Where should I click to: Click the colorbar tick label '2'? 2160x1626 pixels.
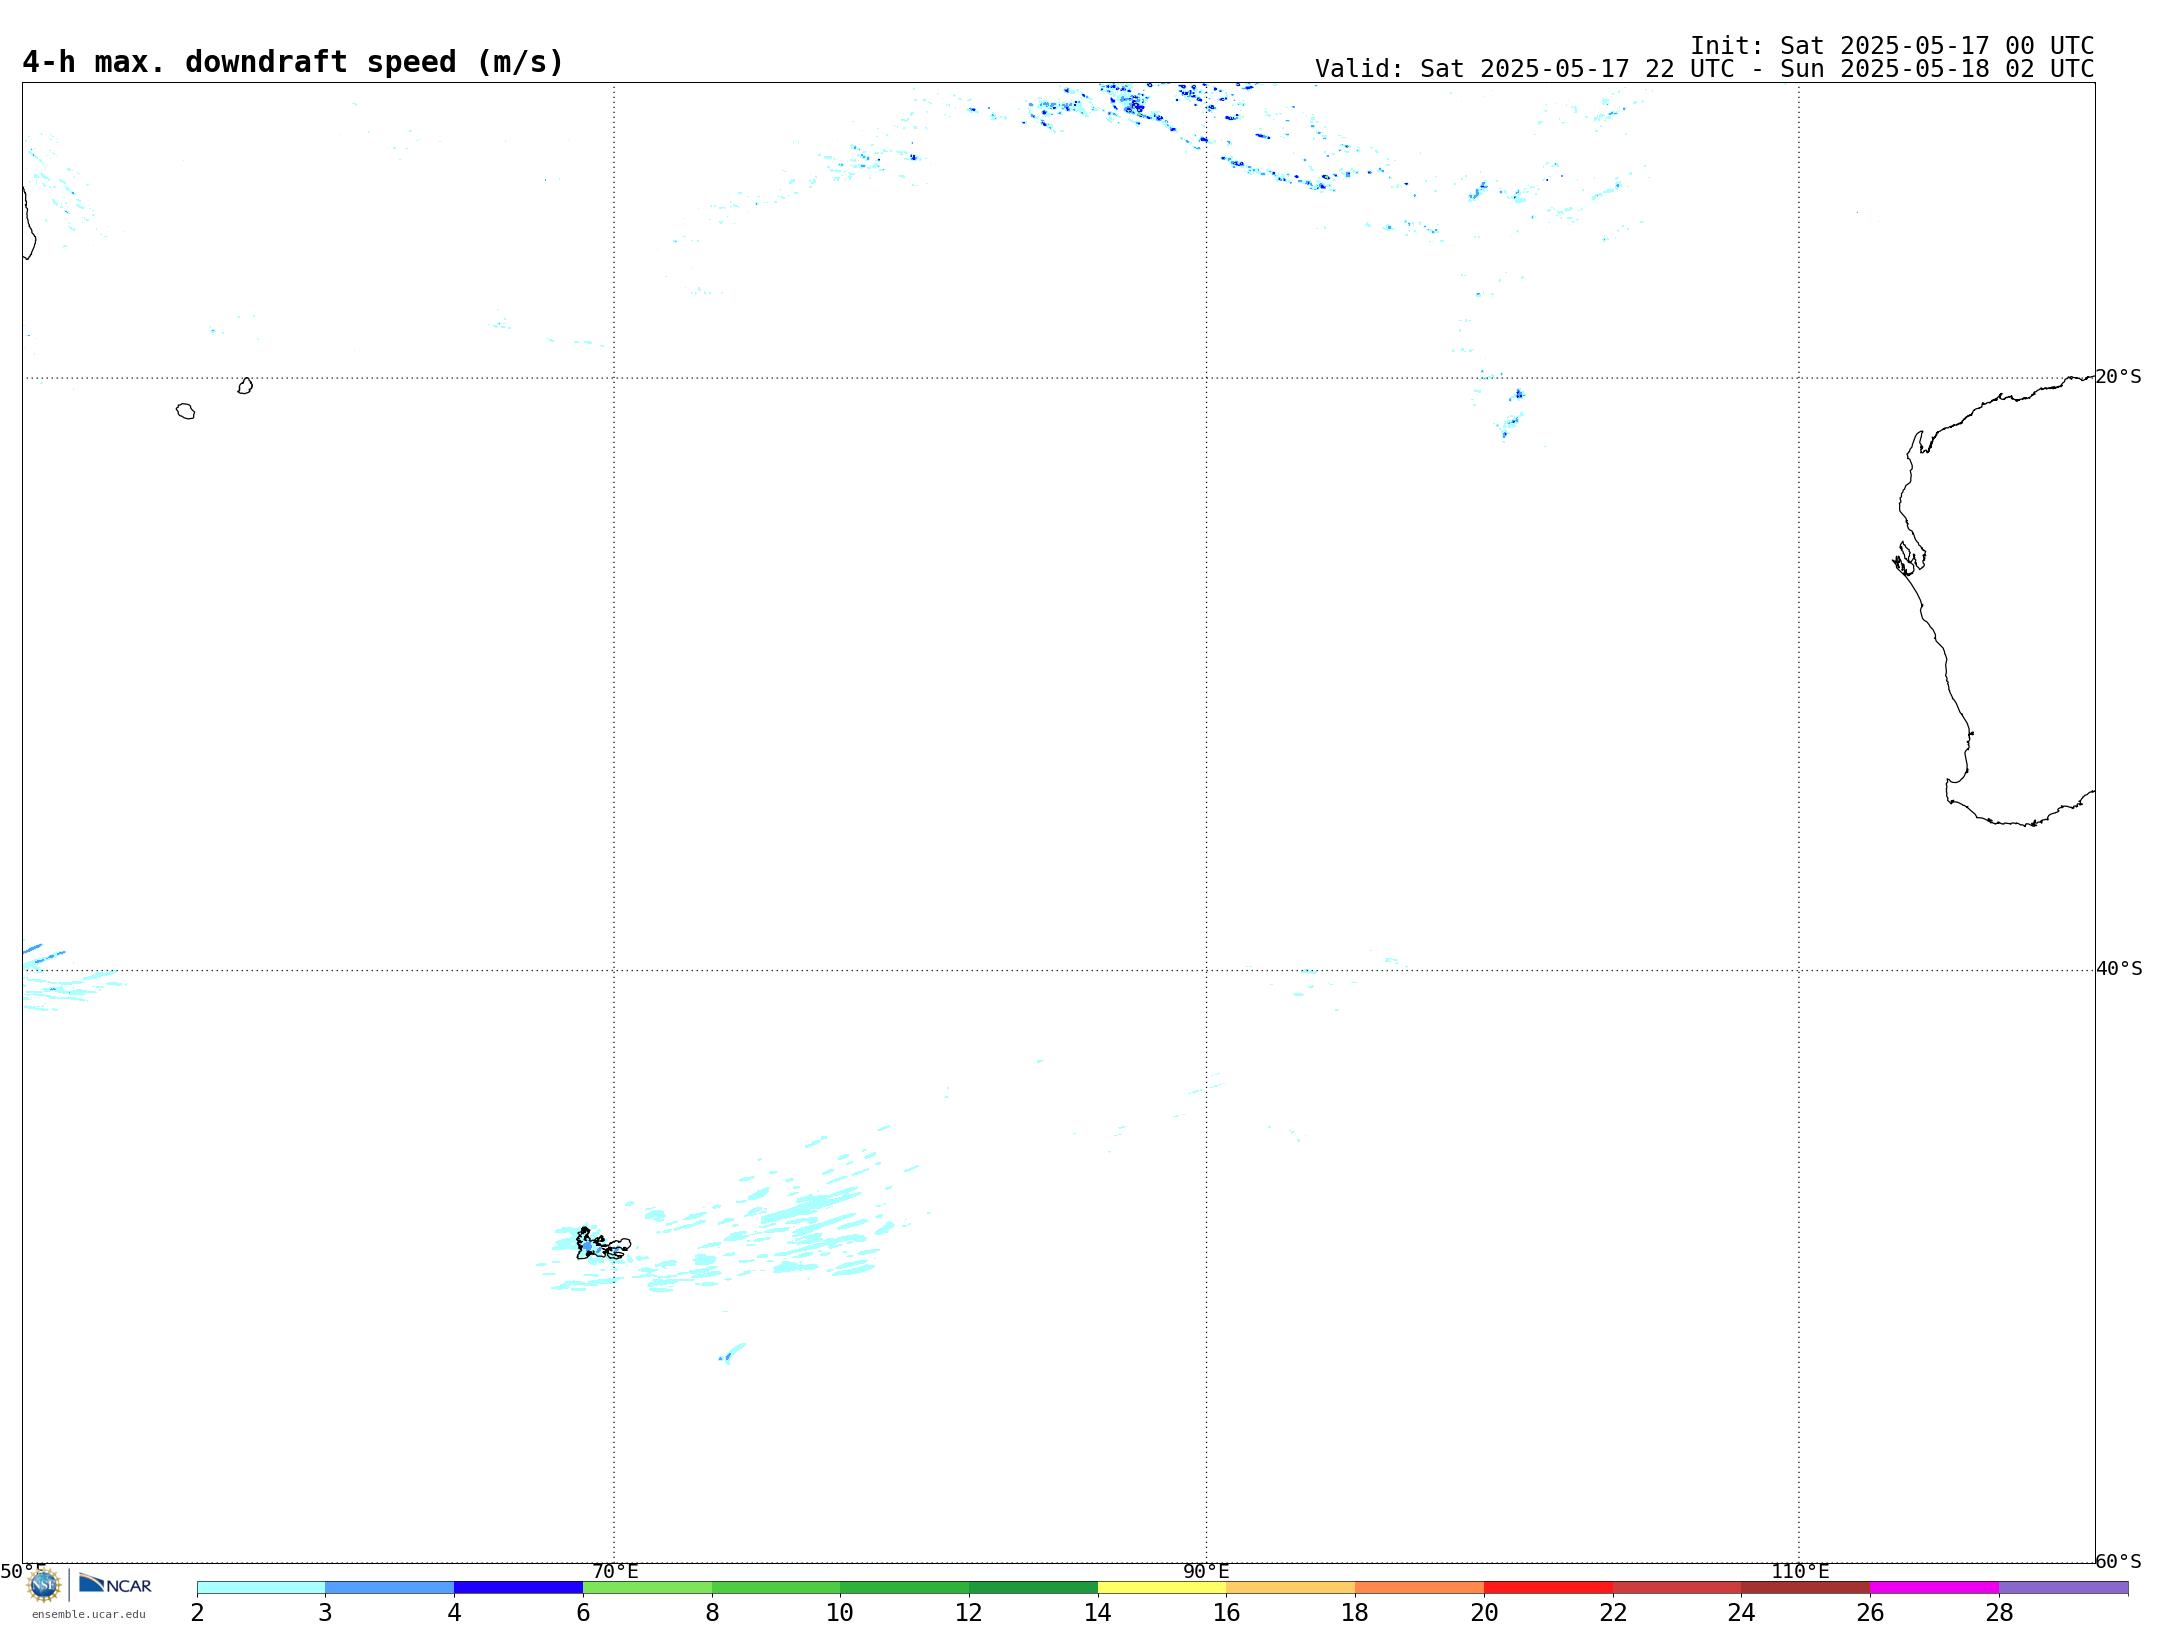pyautogui.click(x=197, y=1612)
